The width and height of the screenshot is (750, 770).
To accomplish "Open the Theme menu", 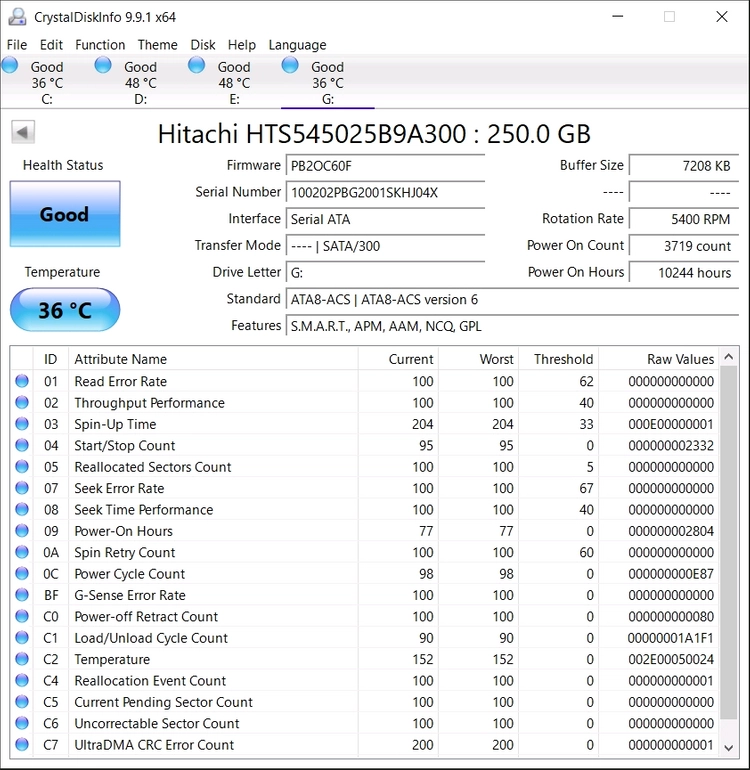I will tap(158, 45).
